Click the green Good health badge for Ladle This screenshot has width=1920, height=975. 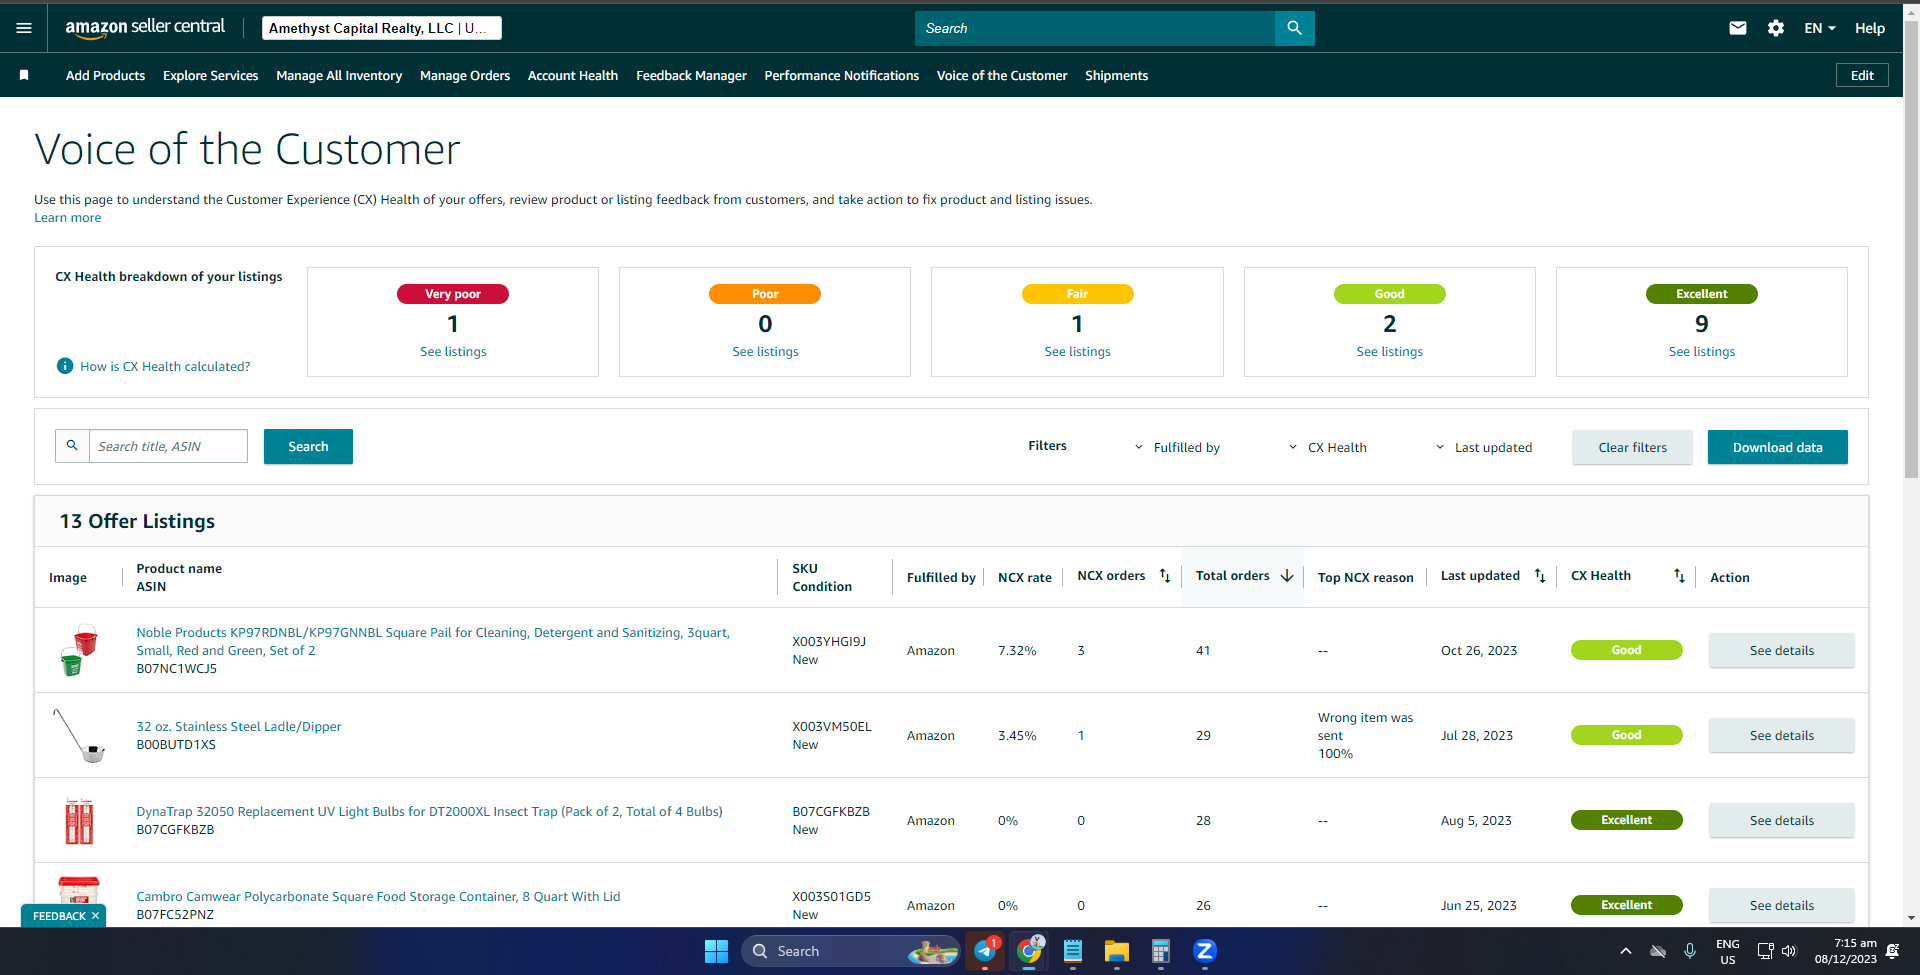click(1626, 735)
